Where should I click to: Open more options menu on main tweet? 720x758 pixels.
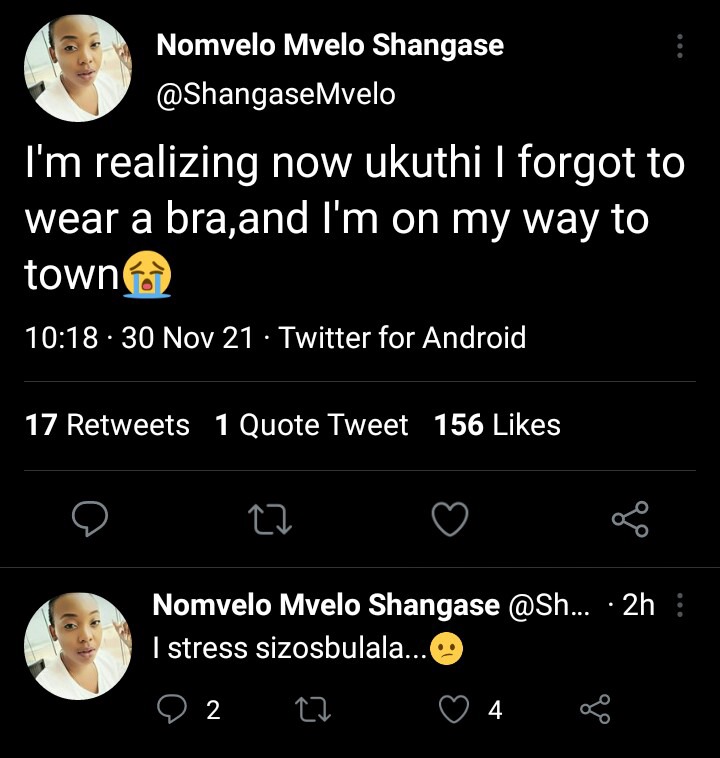coord(680,46)
